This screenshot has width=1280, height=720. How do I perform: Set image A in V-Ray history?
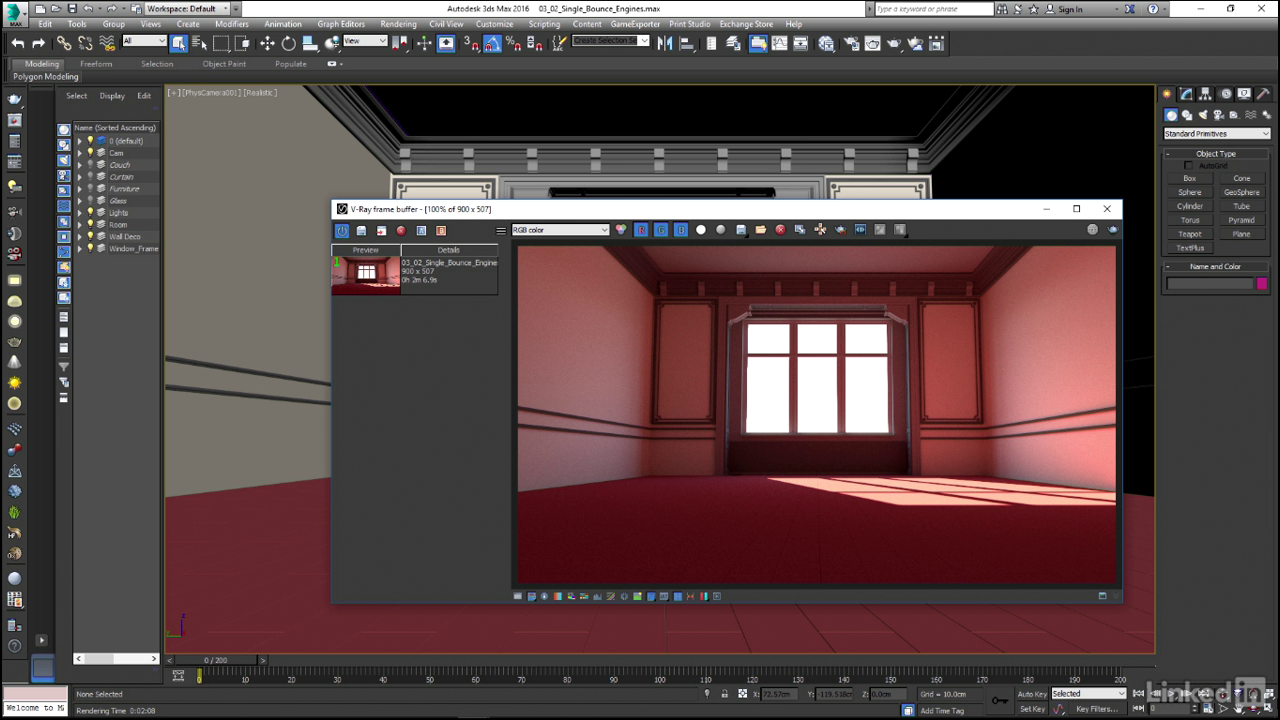(x=421, y=231)
